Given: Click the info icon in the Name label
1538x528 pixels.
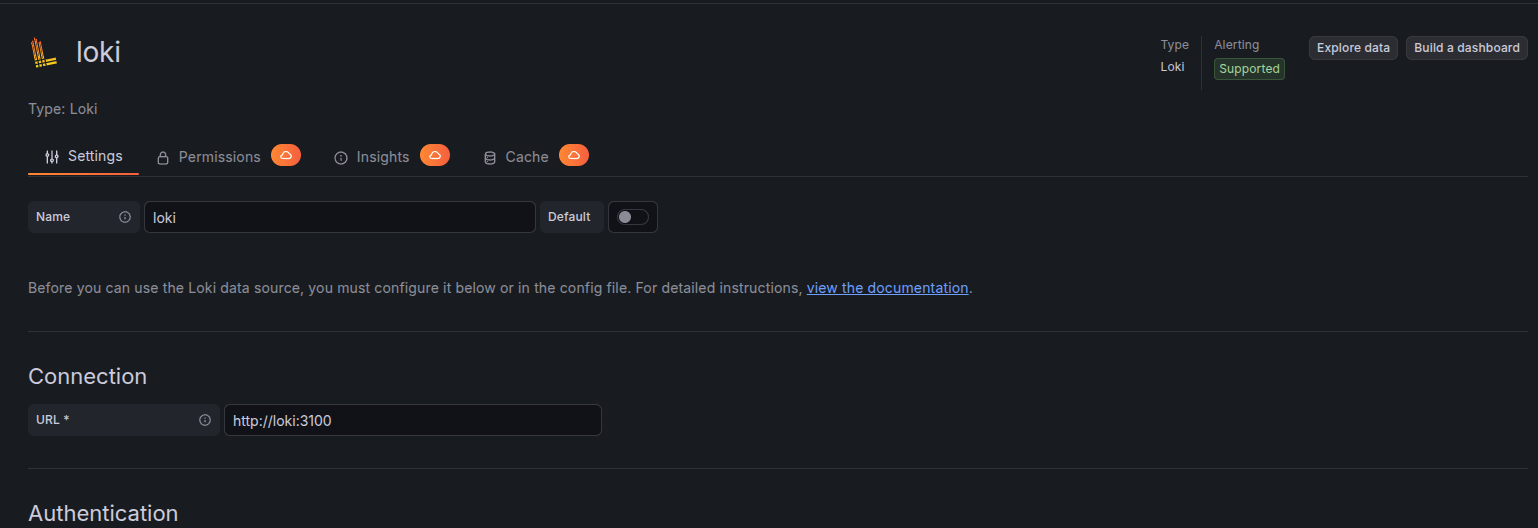Looking at the screenshot, I should 125,217.
